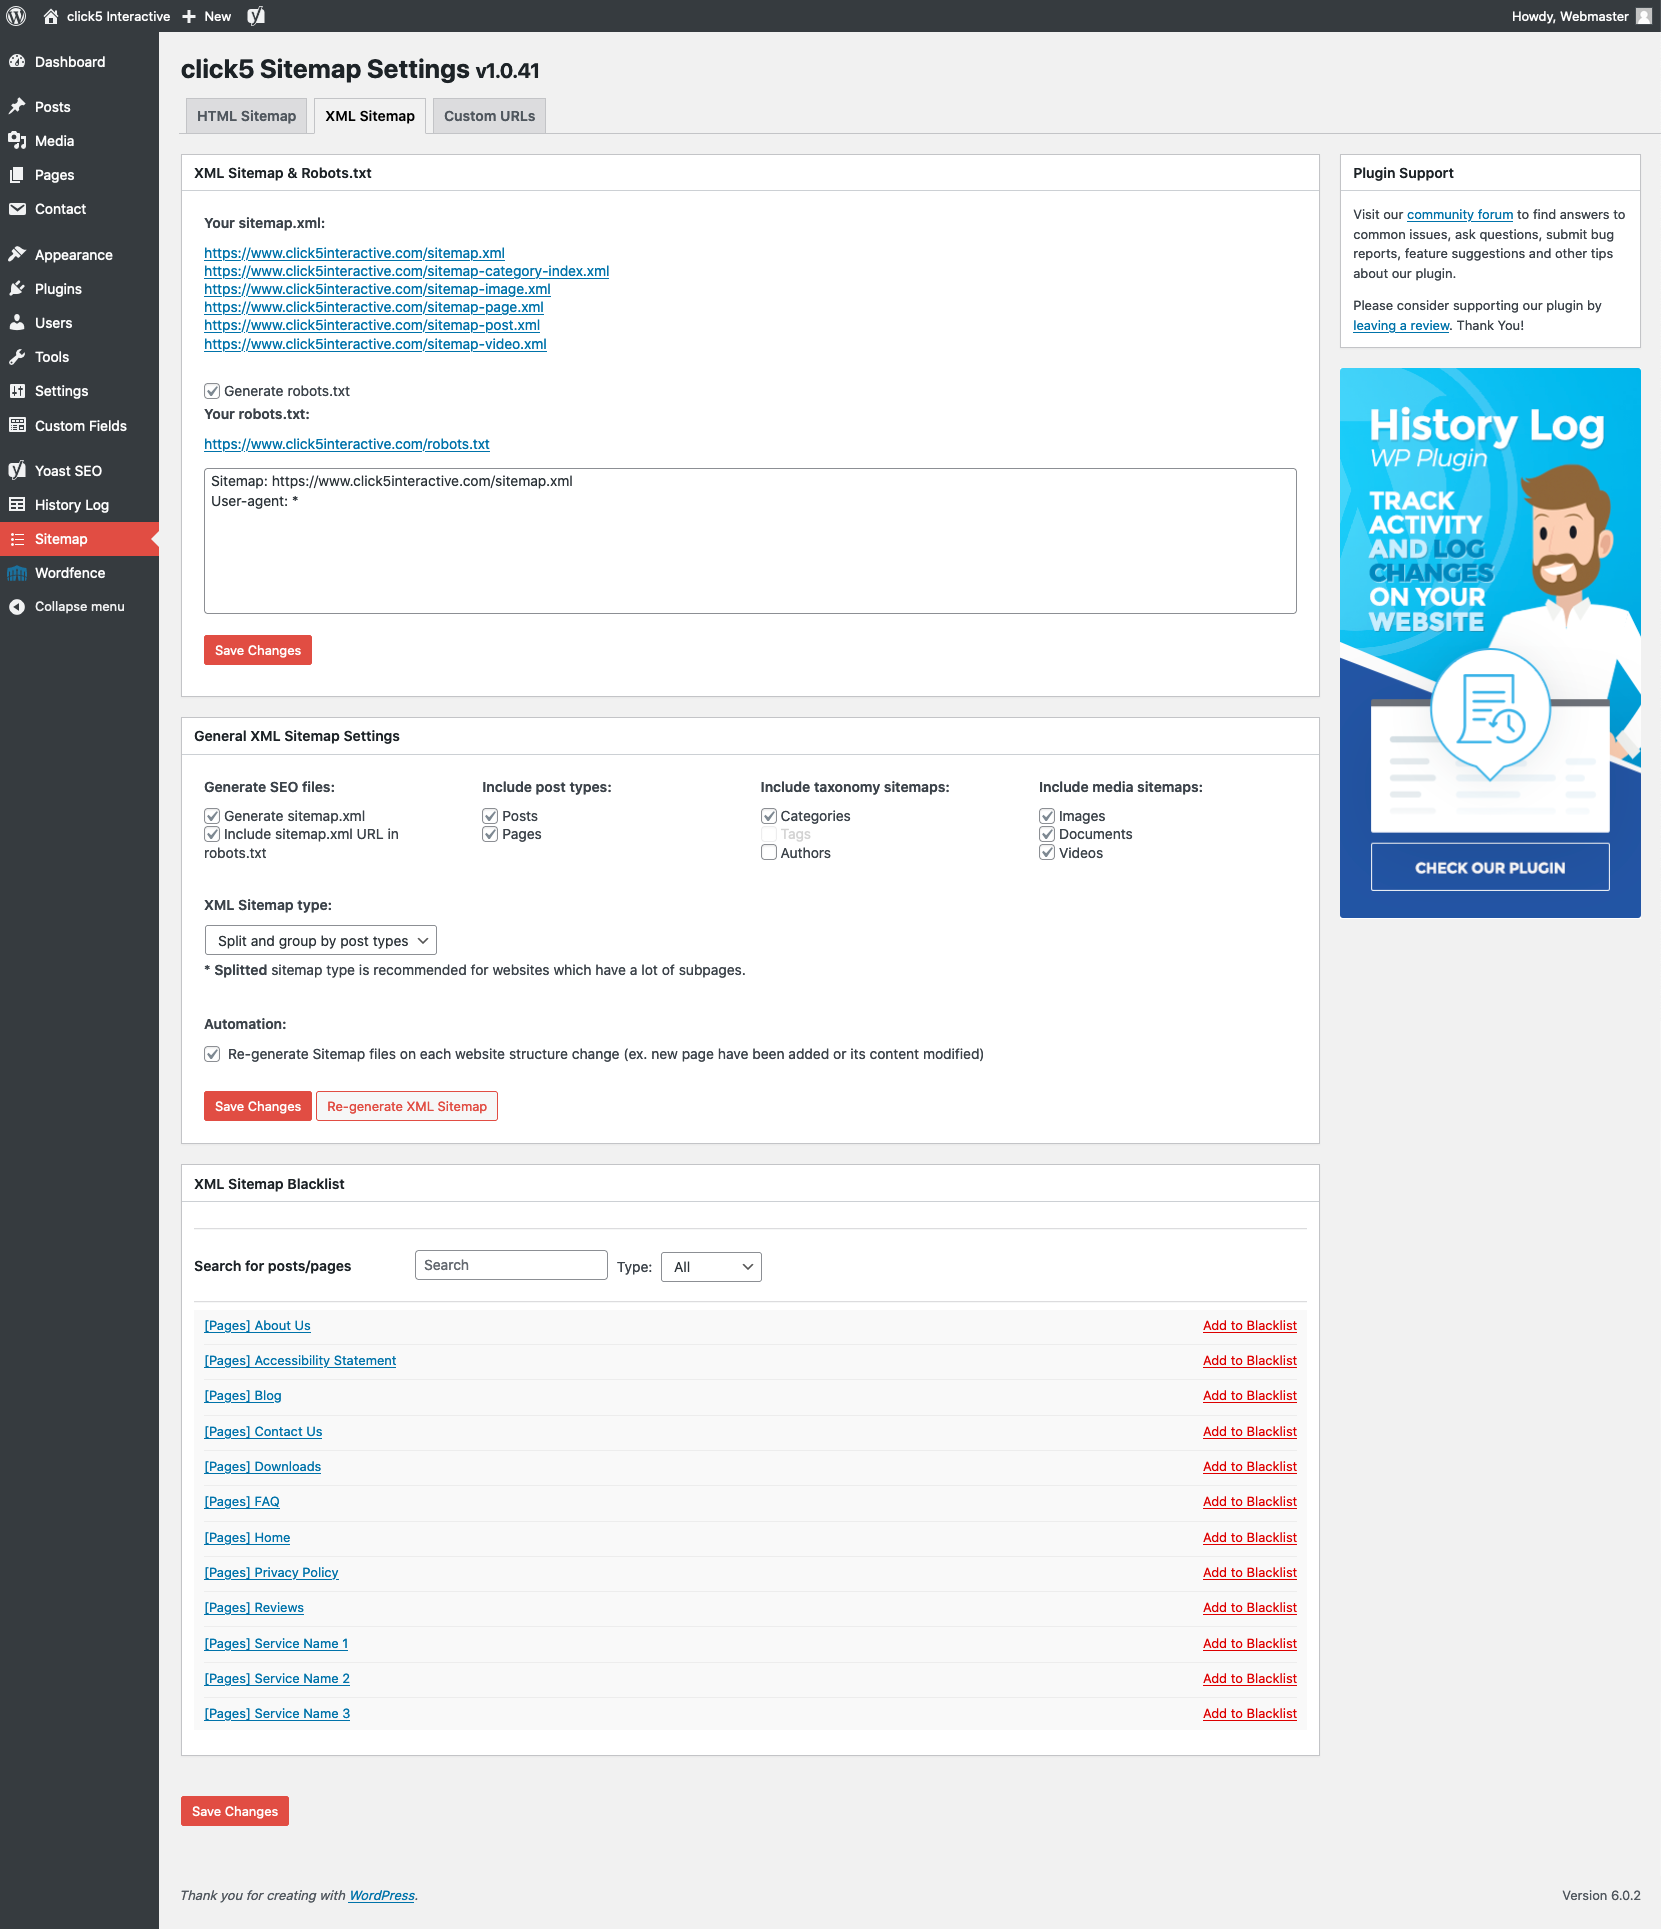
Task: Click the Appearance brush icon in the sidebar
Action: (x=17, y=255)
